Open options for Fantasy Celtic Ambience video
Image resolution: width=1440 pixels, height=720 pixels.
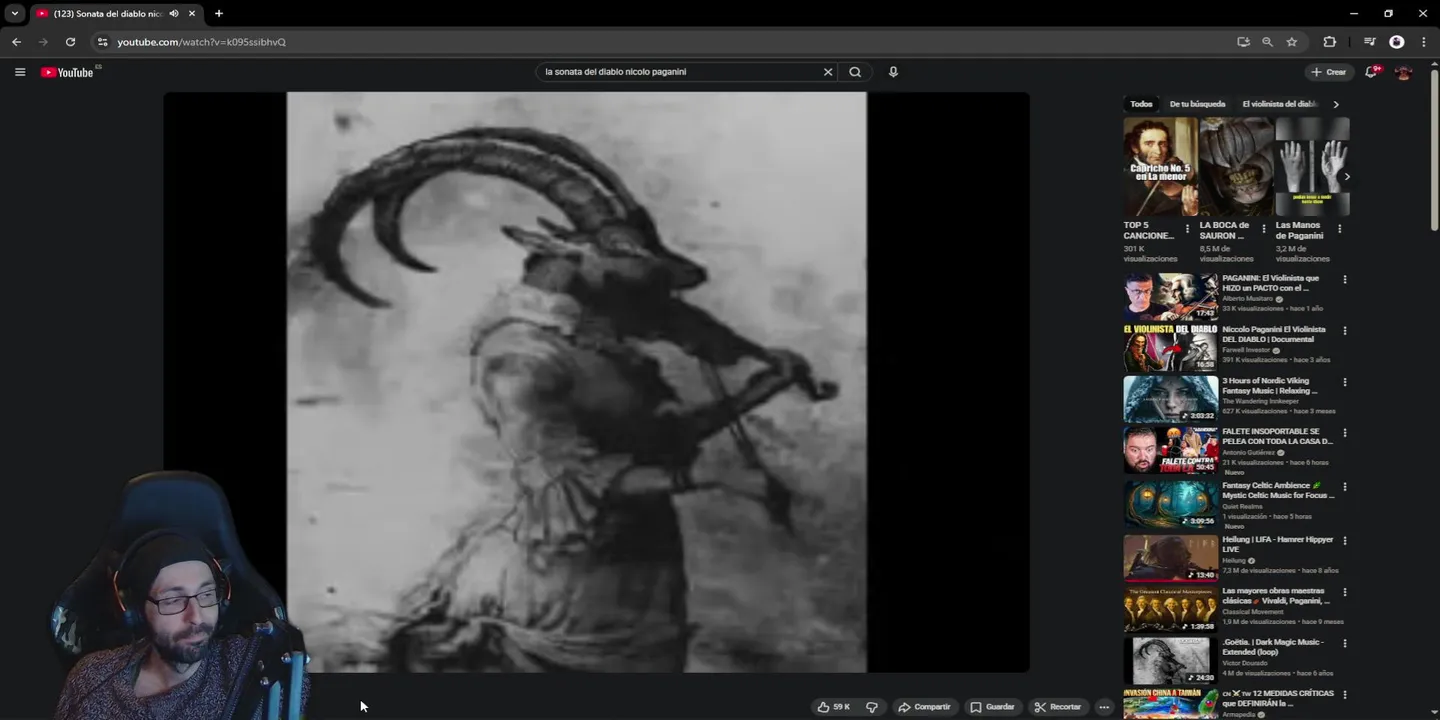[x=1344, y=487]
